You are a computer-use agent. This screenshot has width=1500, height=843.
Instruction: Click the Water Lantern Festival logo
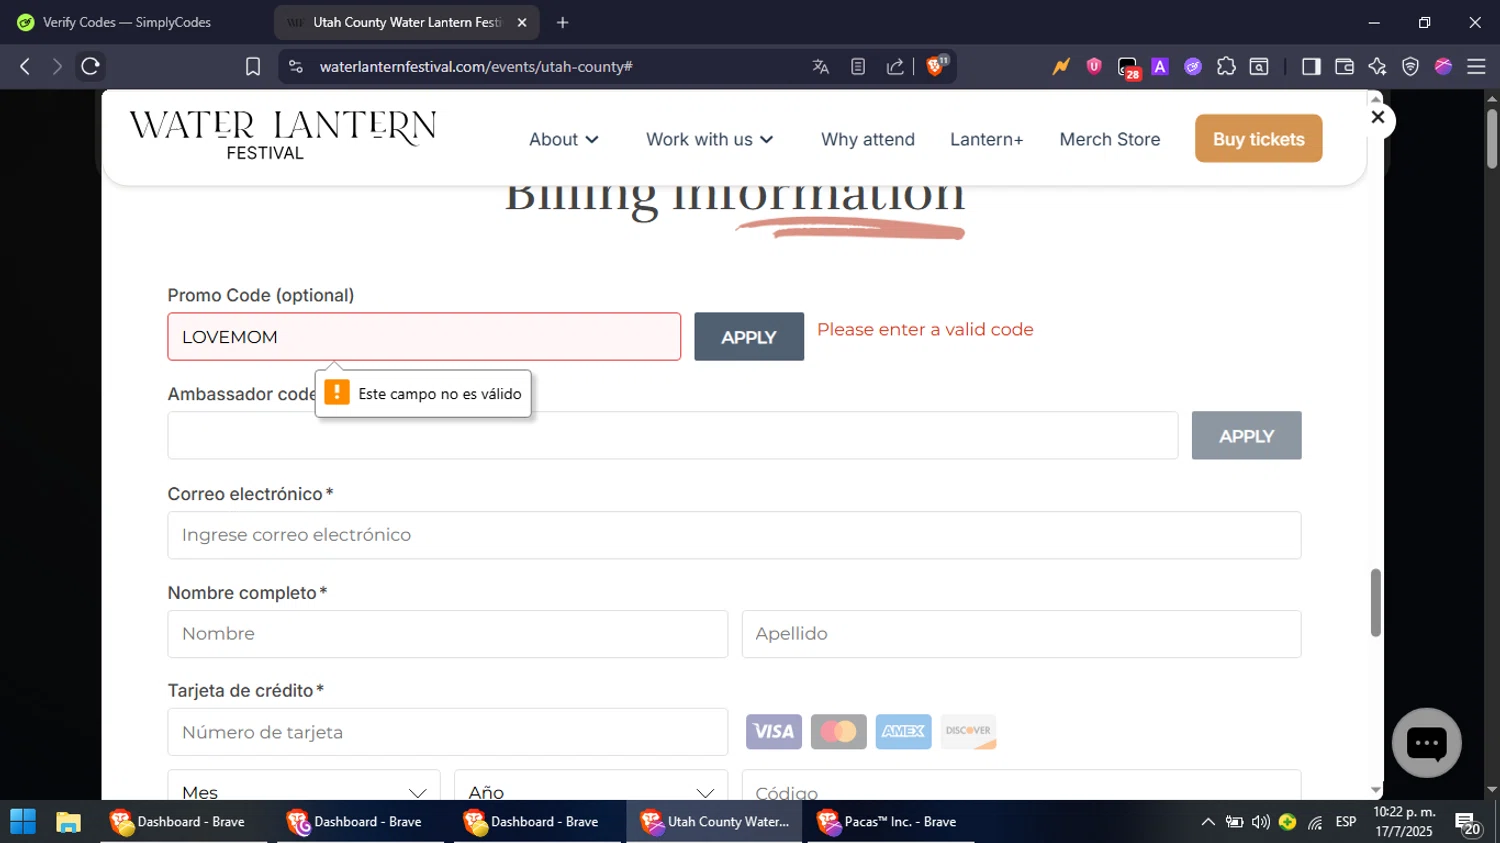(282, 136)
